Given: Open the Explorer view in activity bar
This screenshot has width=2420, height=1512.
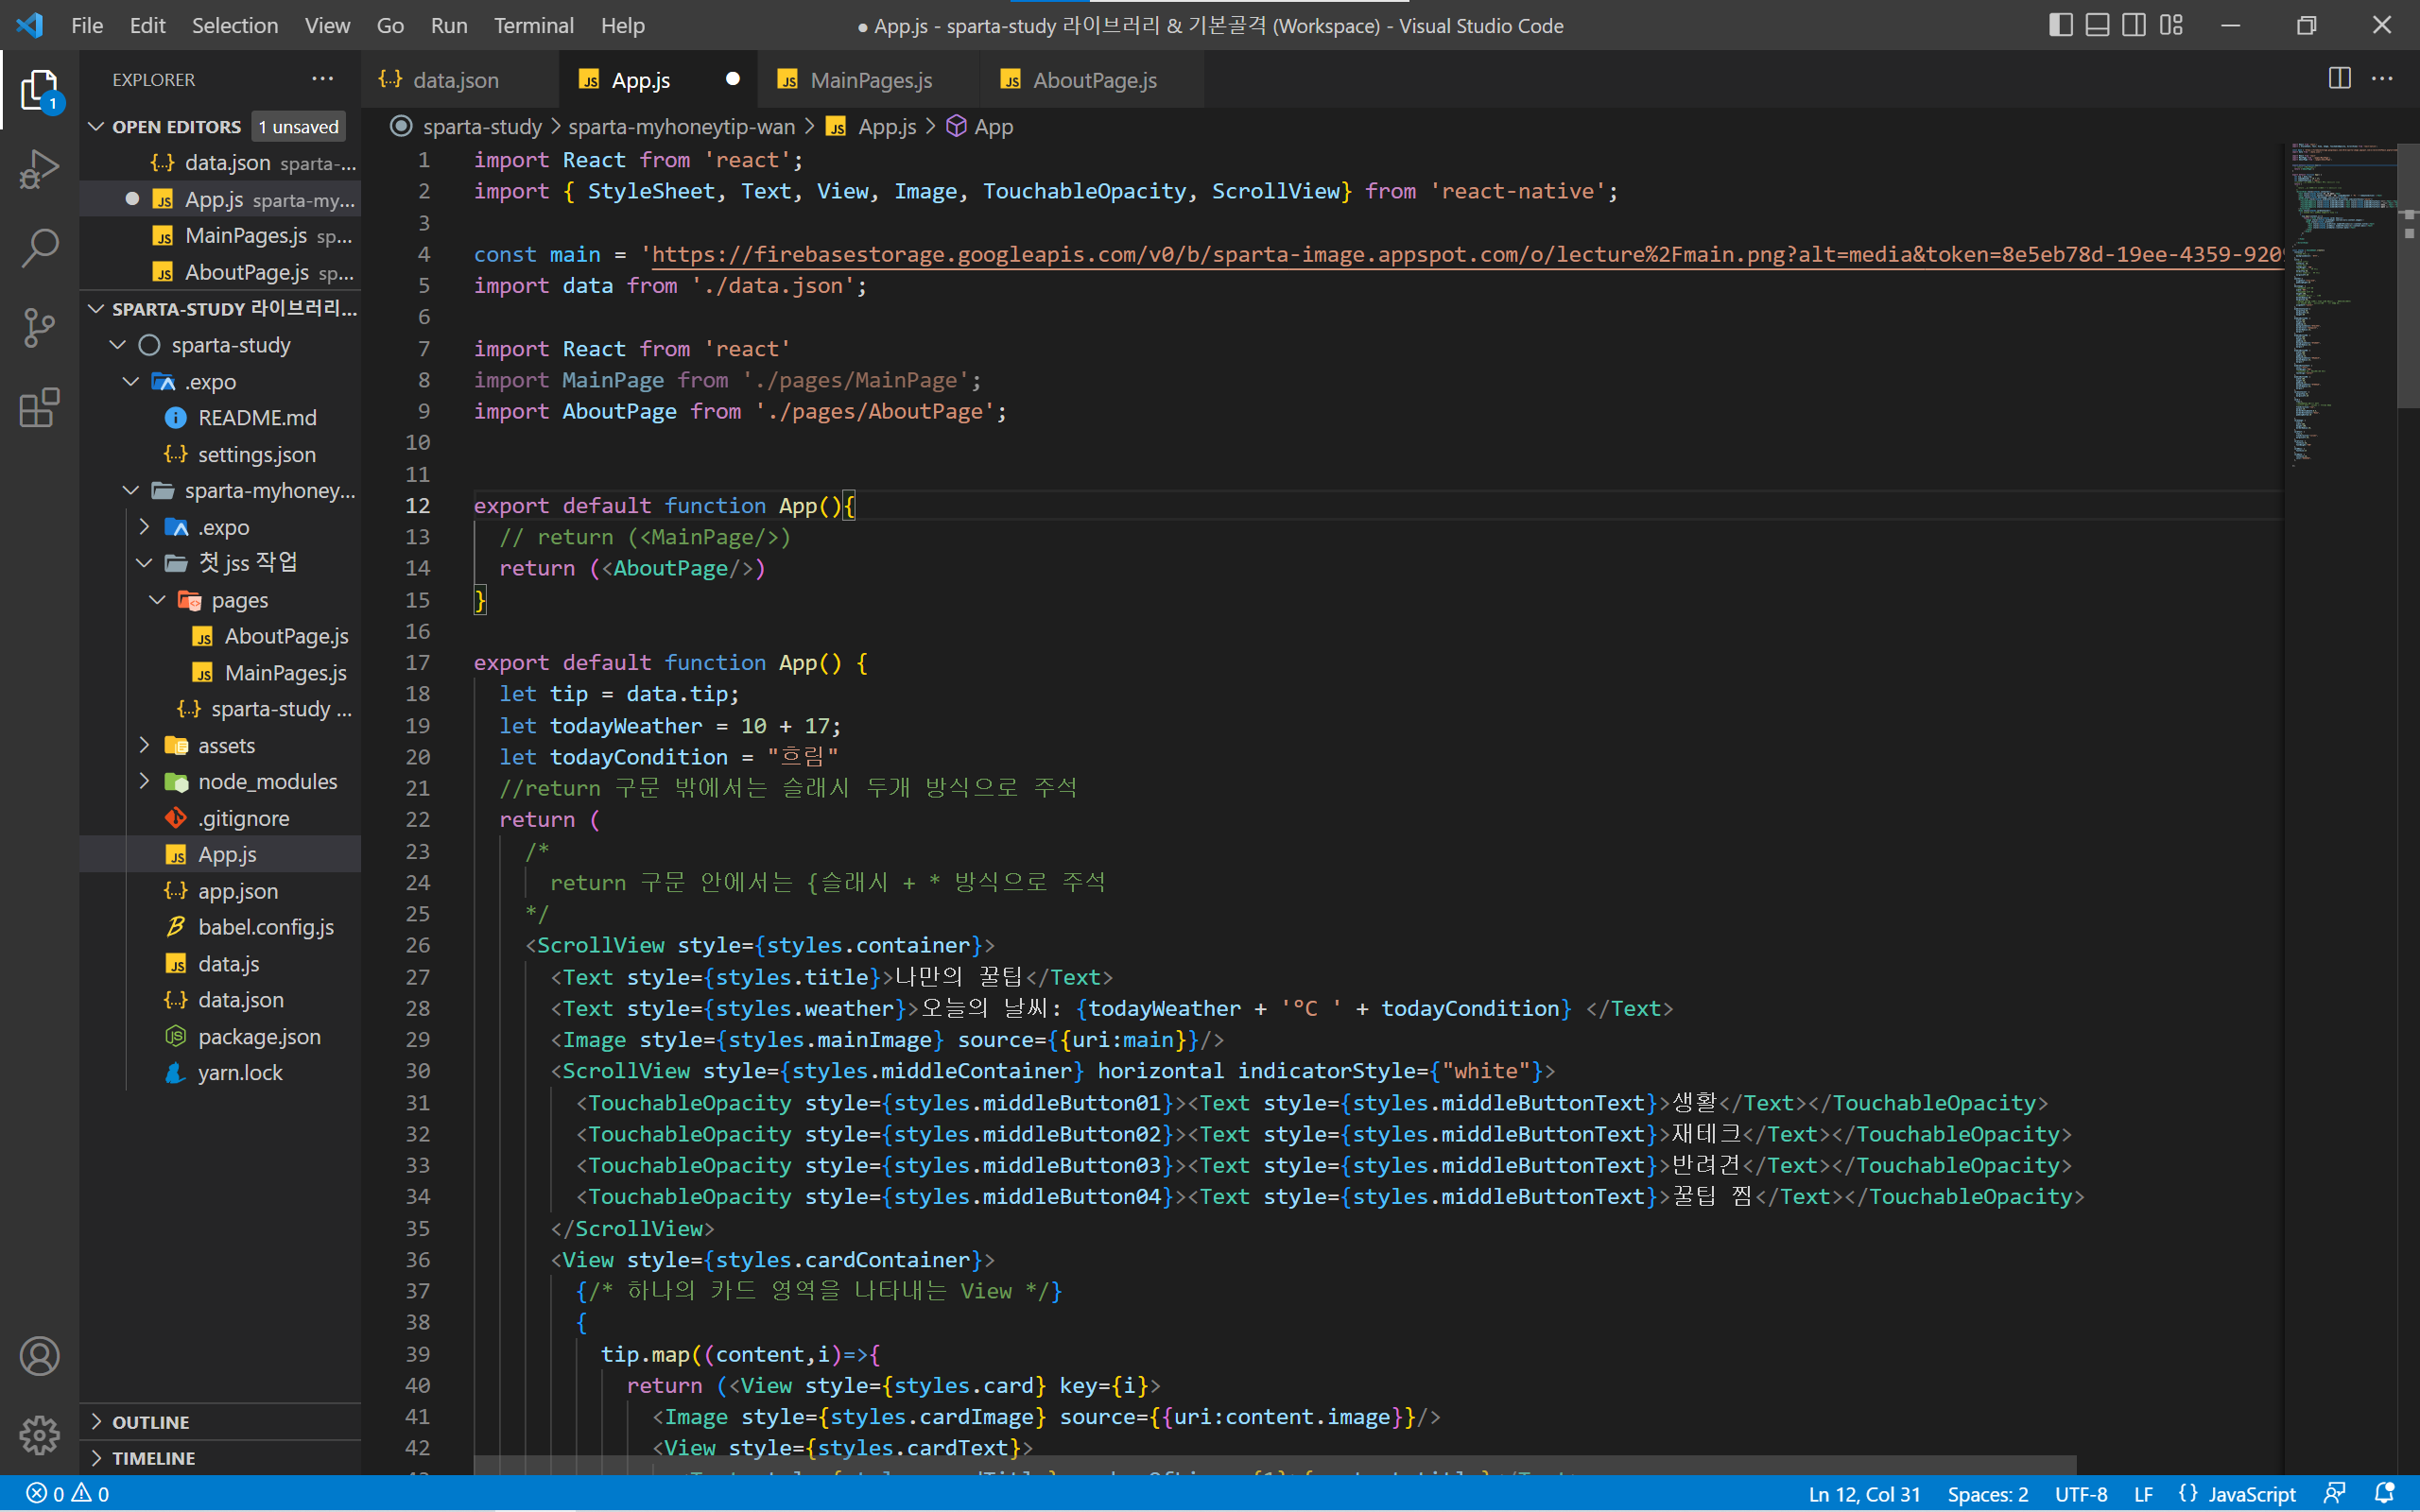Looking at the screenshot, I should pyautogui.click(x=39, y=91).
